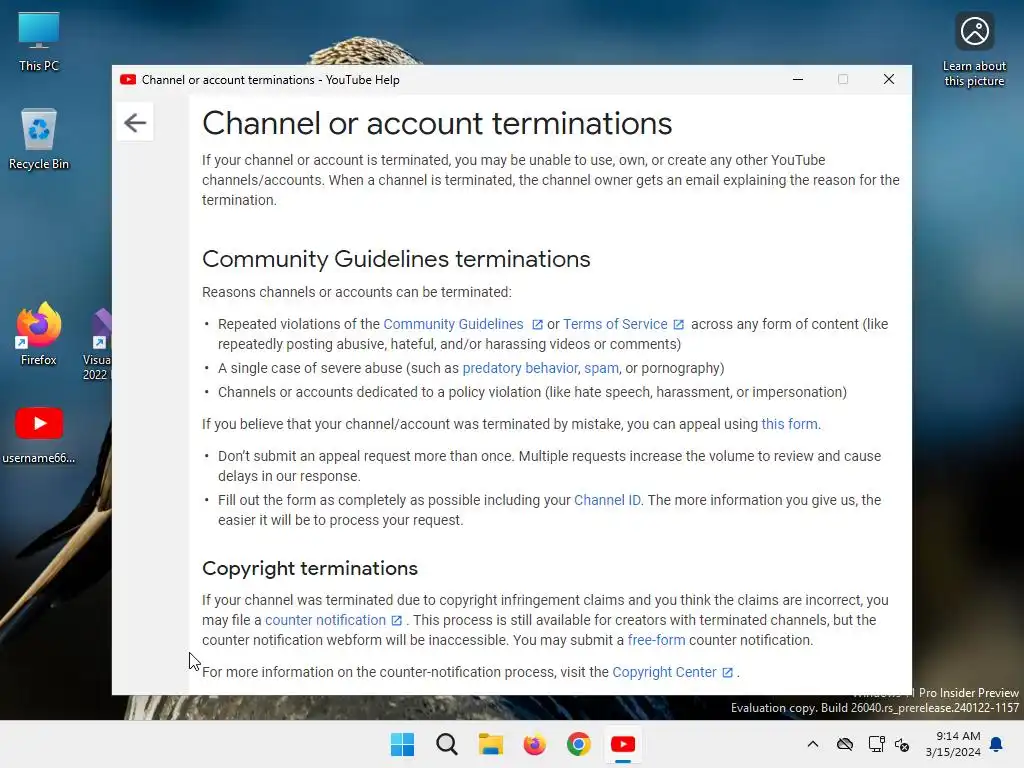Open the 'this form' appeal link

click(x=789, y=424)
